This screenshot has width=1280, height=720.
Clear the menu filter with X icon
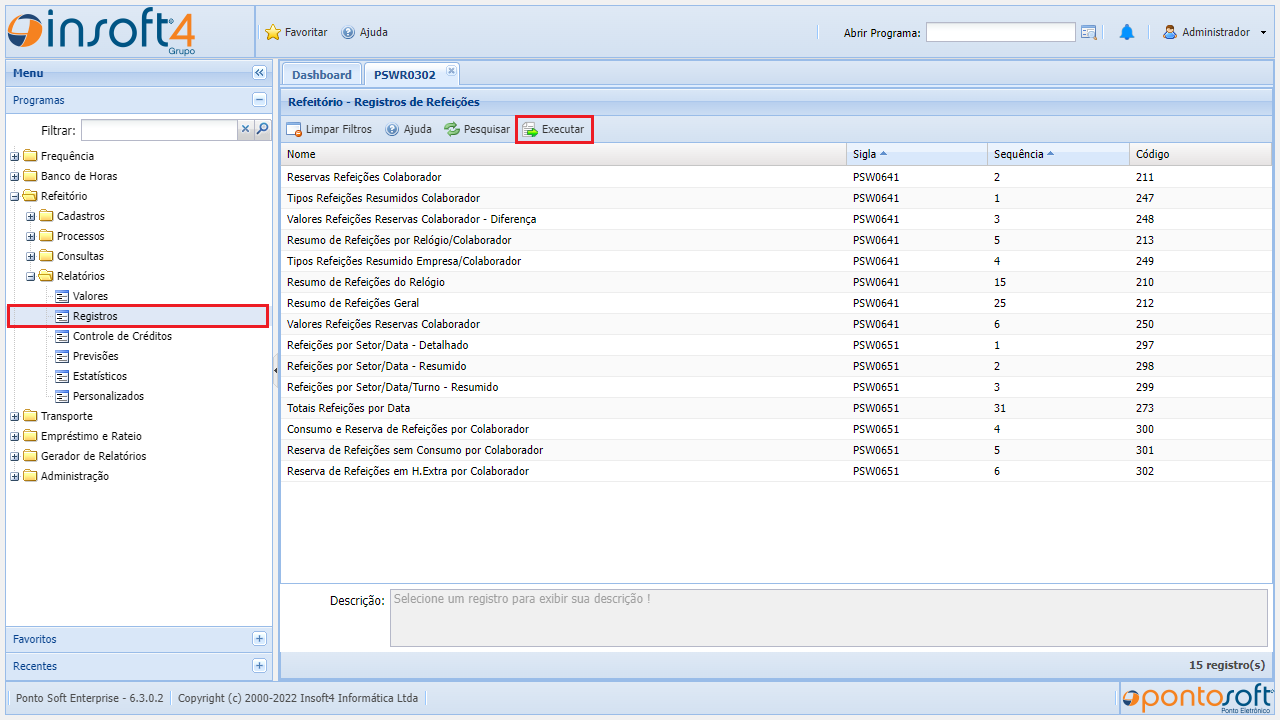click(245, 129)
